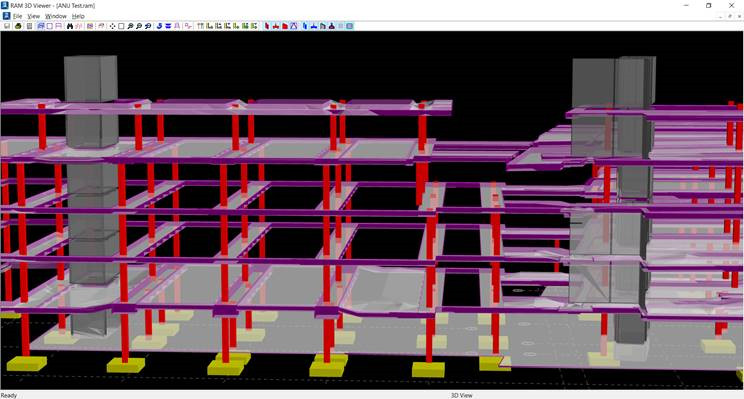
Task: Click the first magnifier zoom icon
Action: [x=130, y=26]
